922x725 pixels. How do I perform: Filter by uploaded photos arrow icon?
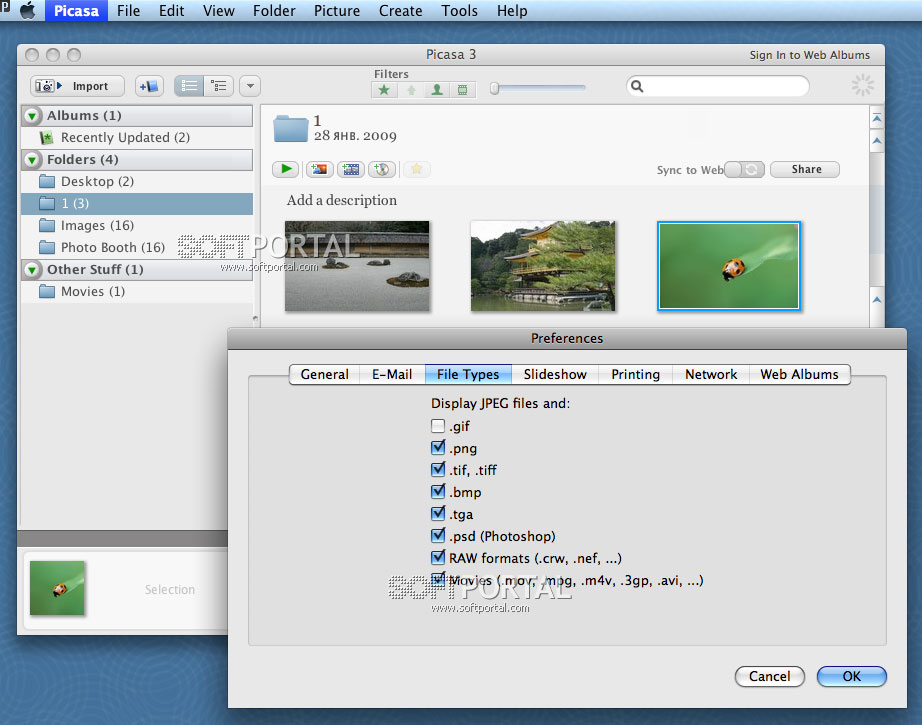pos(411,89)
